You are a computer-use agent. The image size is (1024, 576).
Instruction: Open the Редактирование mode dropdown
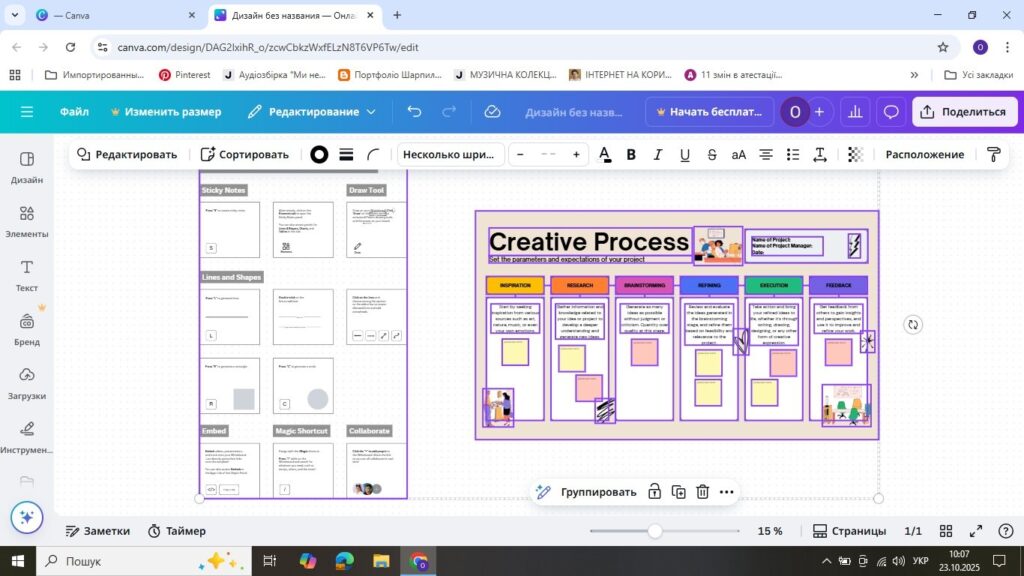tap(312, 112)
